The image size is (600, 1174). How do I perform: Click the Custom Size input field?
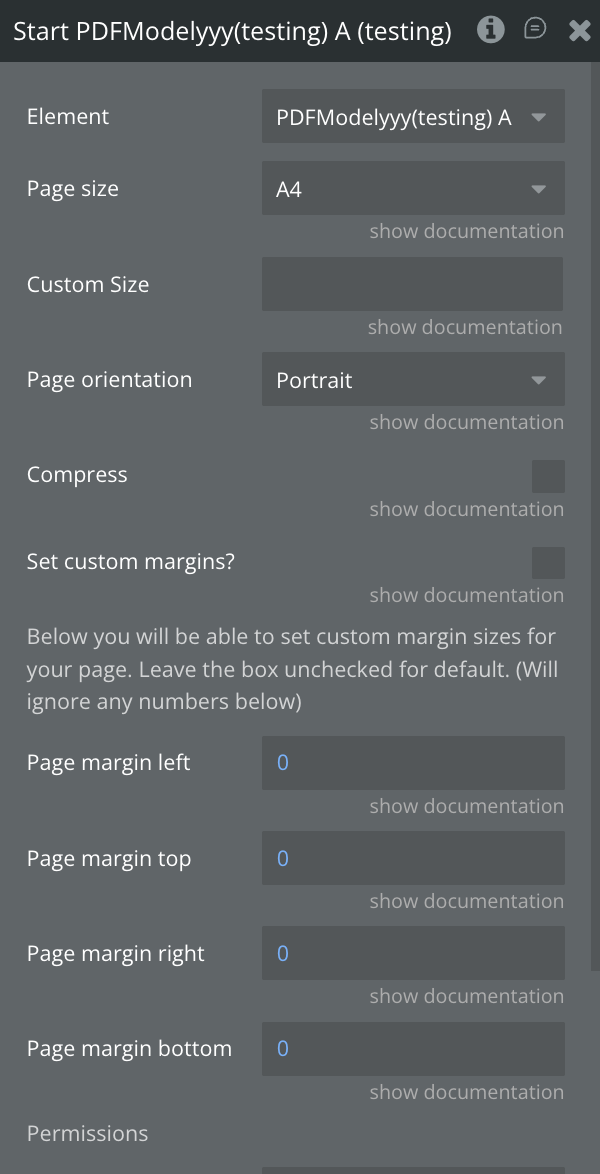(412, 284)
